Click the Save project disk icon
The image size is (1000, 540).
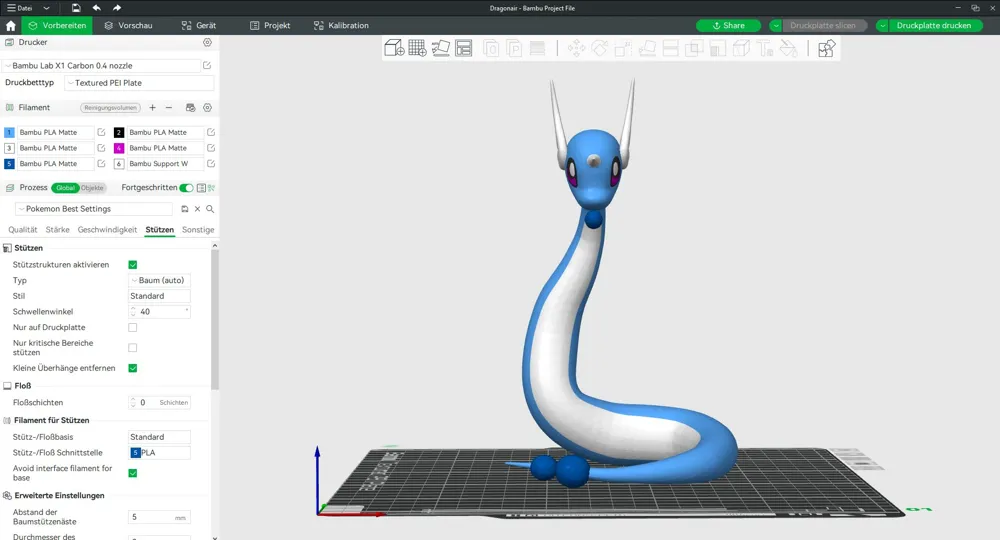coord(76,8)
